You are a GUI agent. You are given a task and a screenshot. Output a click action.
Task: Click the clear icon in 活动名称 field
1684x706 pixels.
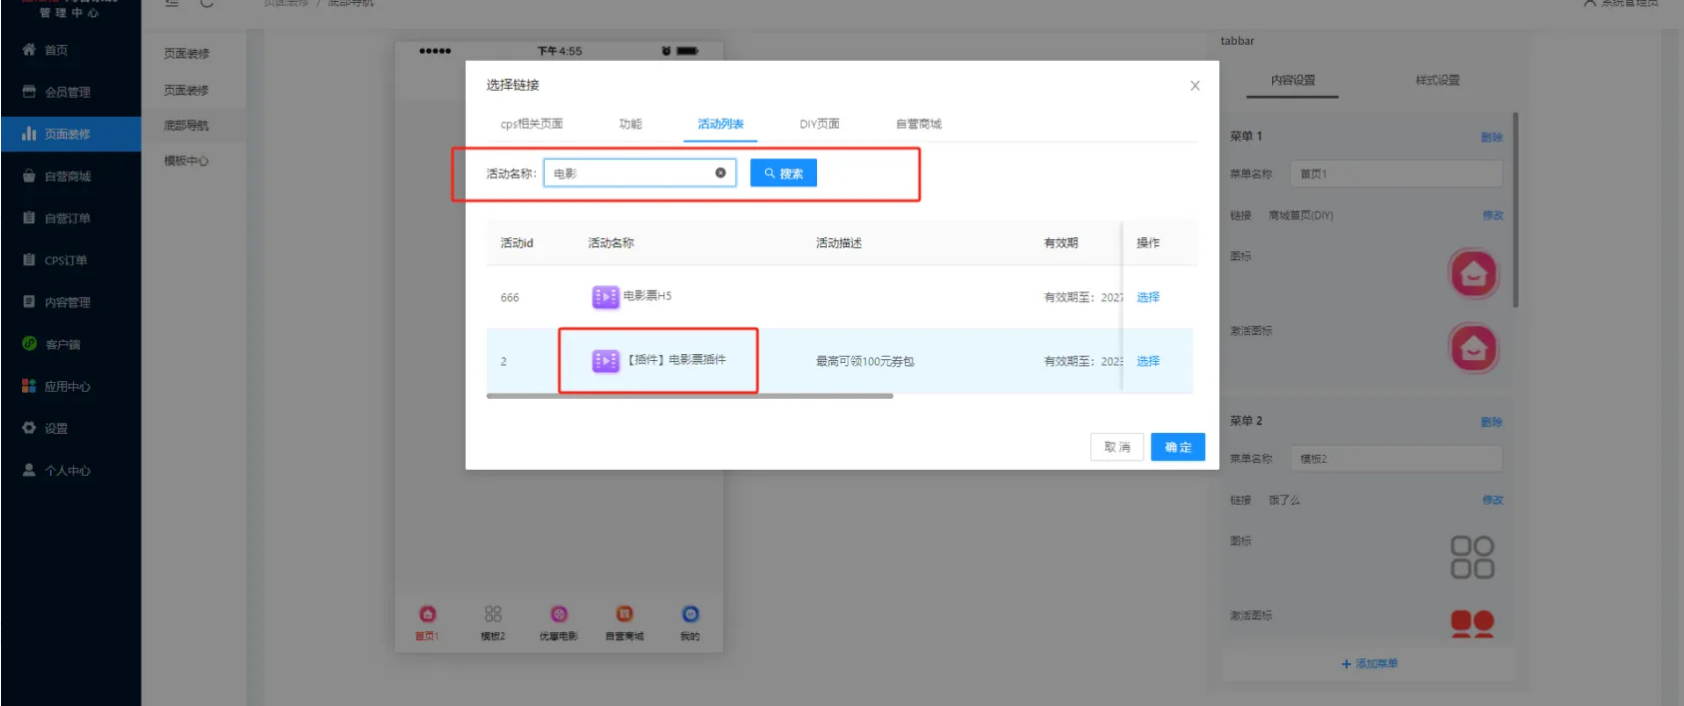coord(720,173)
